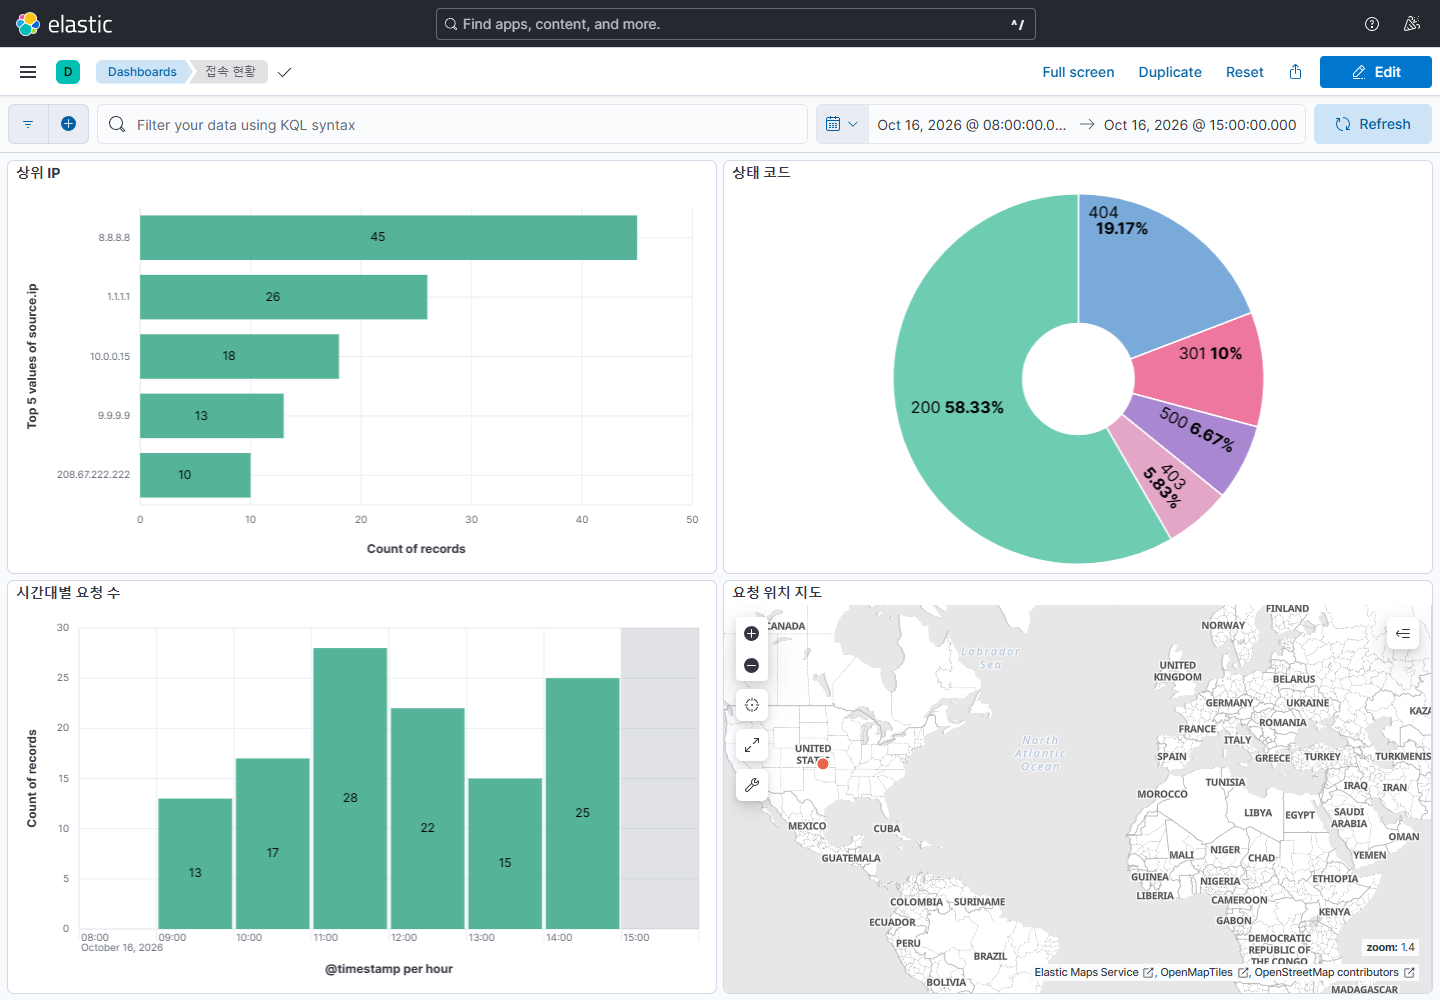This screenshot has height=1000, width=1440.
Task: Click the saved checkmark icon beside dashboard title
Action: click(x=285, y=72)
